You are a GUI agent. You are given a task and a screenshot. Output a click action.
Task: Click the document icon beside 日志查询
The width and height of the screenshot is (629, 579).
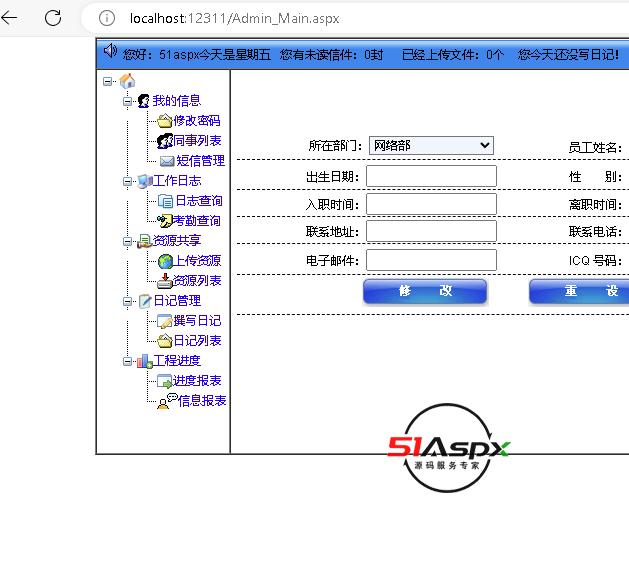pos(165,201)
